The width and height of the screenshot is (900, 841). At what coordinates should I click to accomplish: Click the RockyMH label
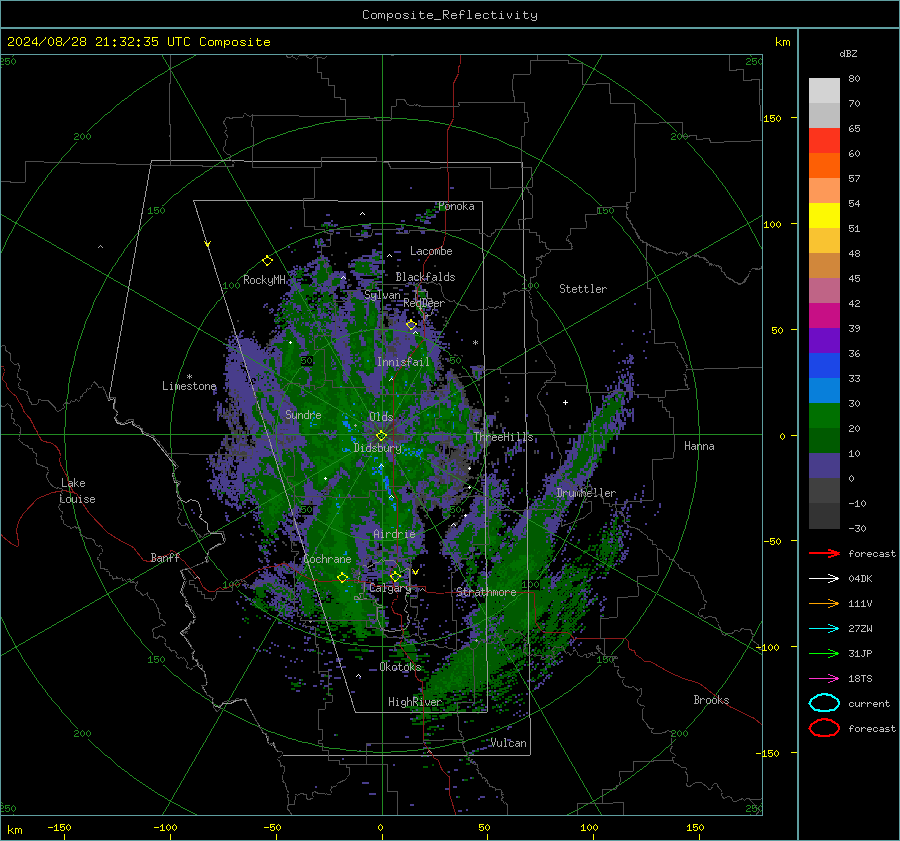[x=264, y=280]
